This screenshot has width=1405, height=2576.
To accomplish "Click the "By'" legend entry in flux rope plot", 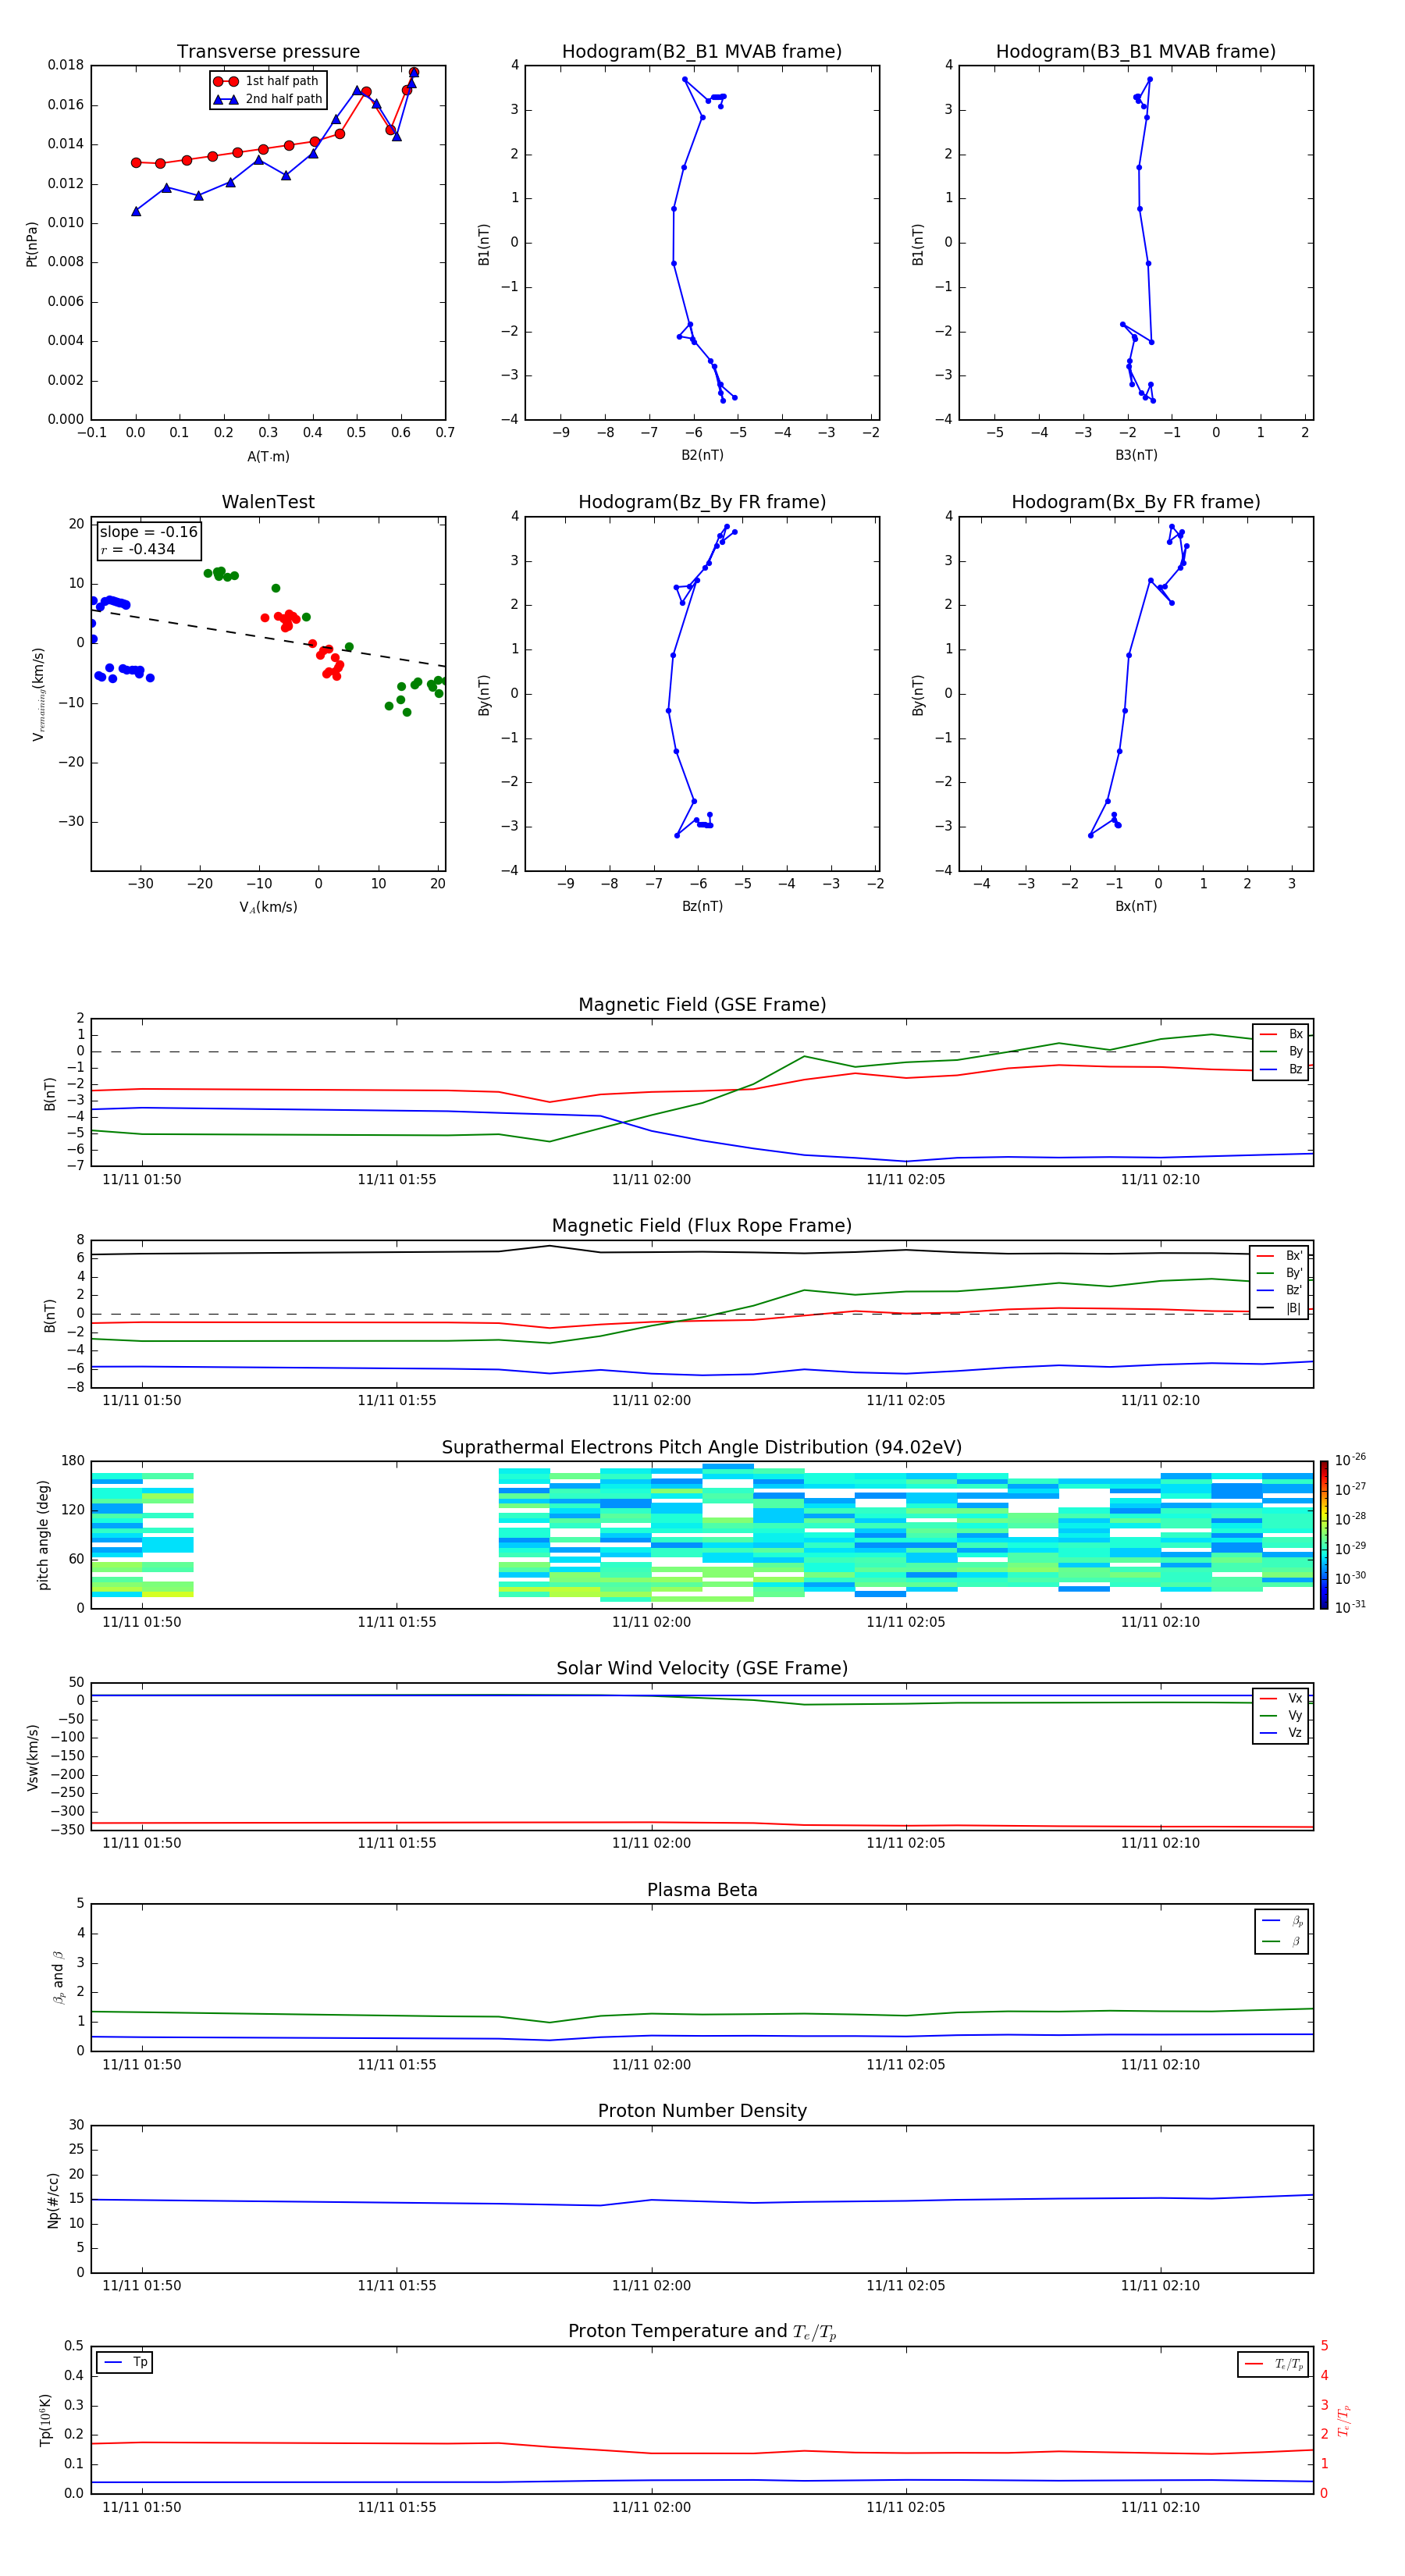I will [x=1280, y=1273].
